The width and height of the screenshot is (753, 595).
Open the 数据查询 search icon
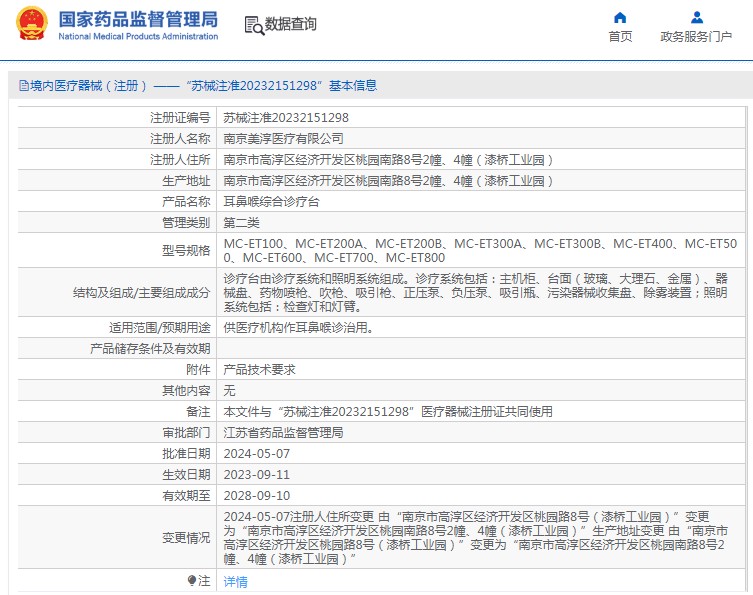coord(254,25)
